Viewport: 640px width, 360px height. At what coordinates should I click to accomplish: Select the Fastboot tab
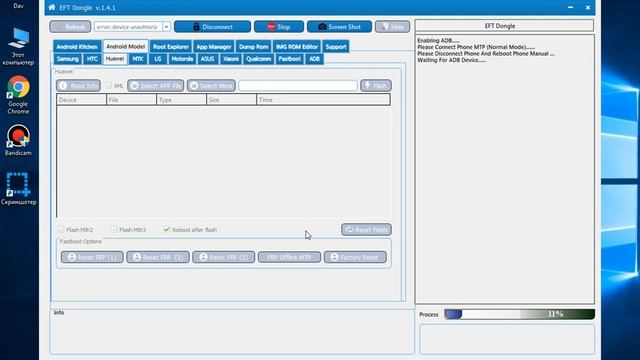tap(289, 59)
